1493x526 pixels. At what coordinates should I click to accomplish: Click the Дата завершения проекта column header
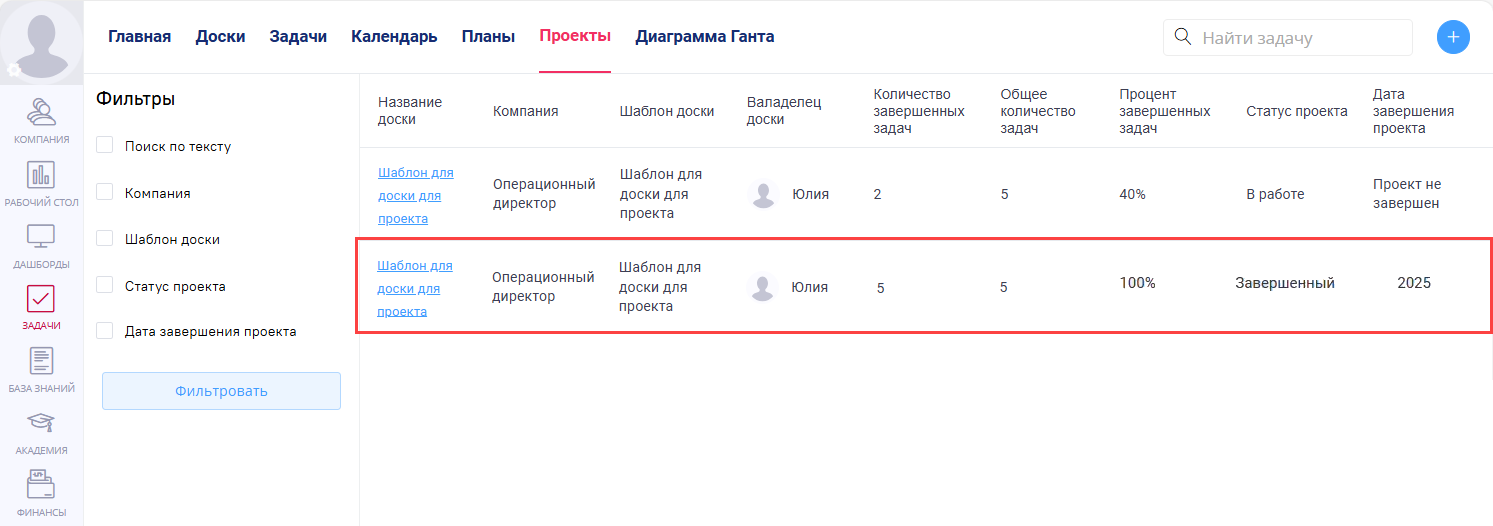point(1414,111)
